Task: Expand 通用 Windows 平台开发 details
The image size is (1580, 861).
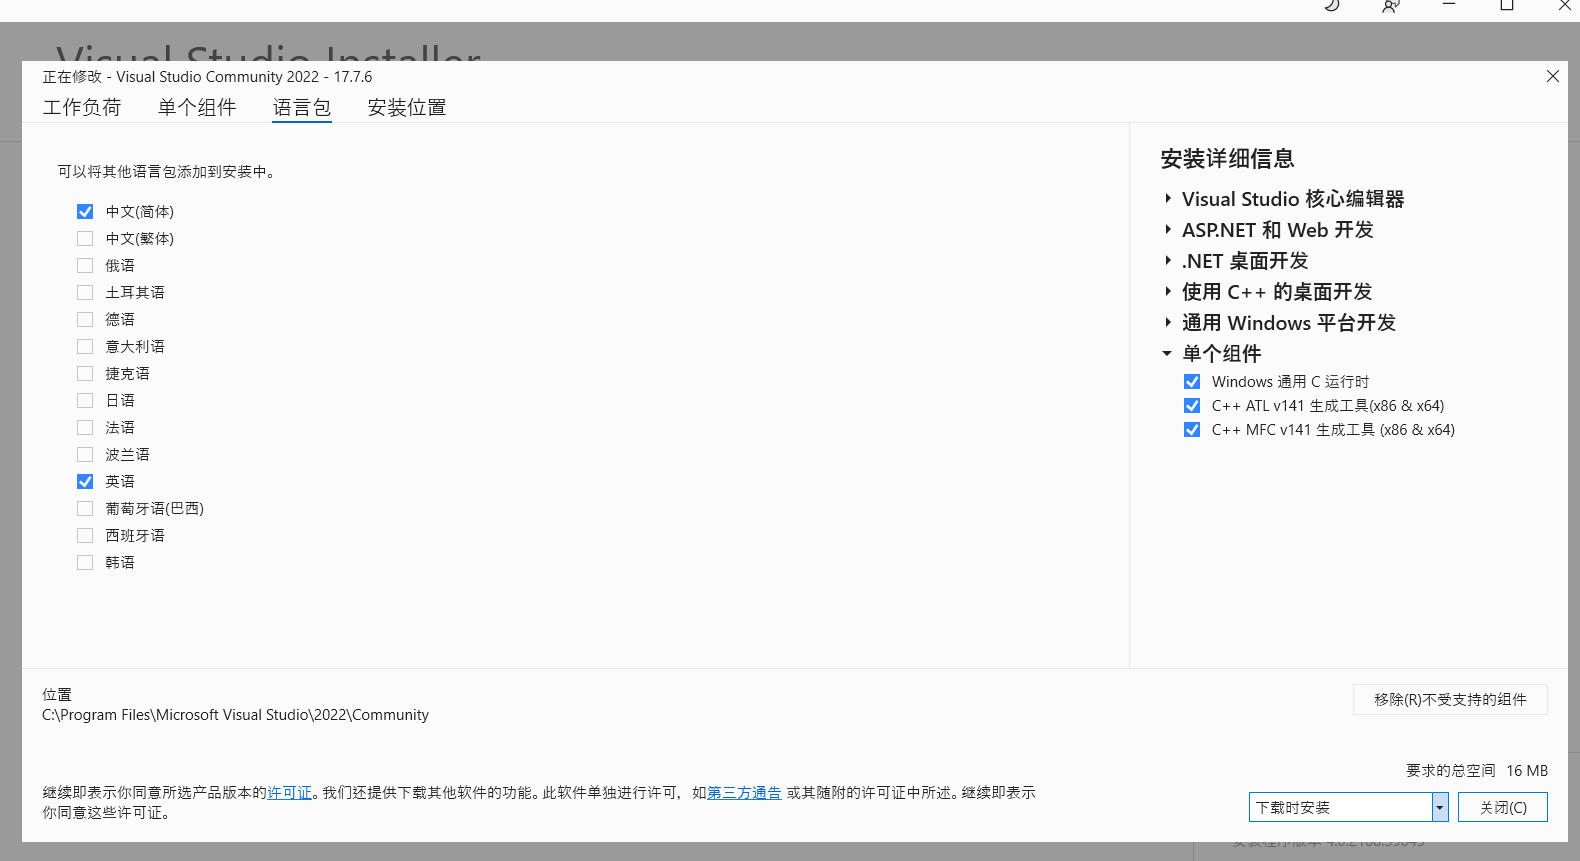Action: point(1167,323)
